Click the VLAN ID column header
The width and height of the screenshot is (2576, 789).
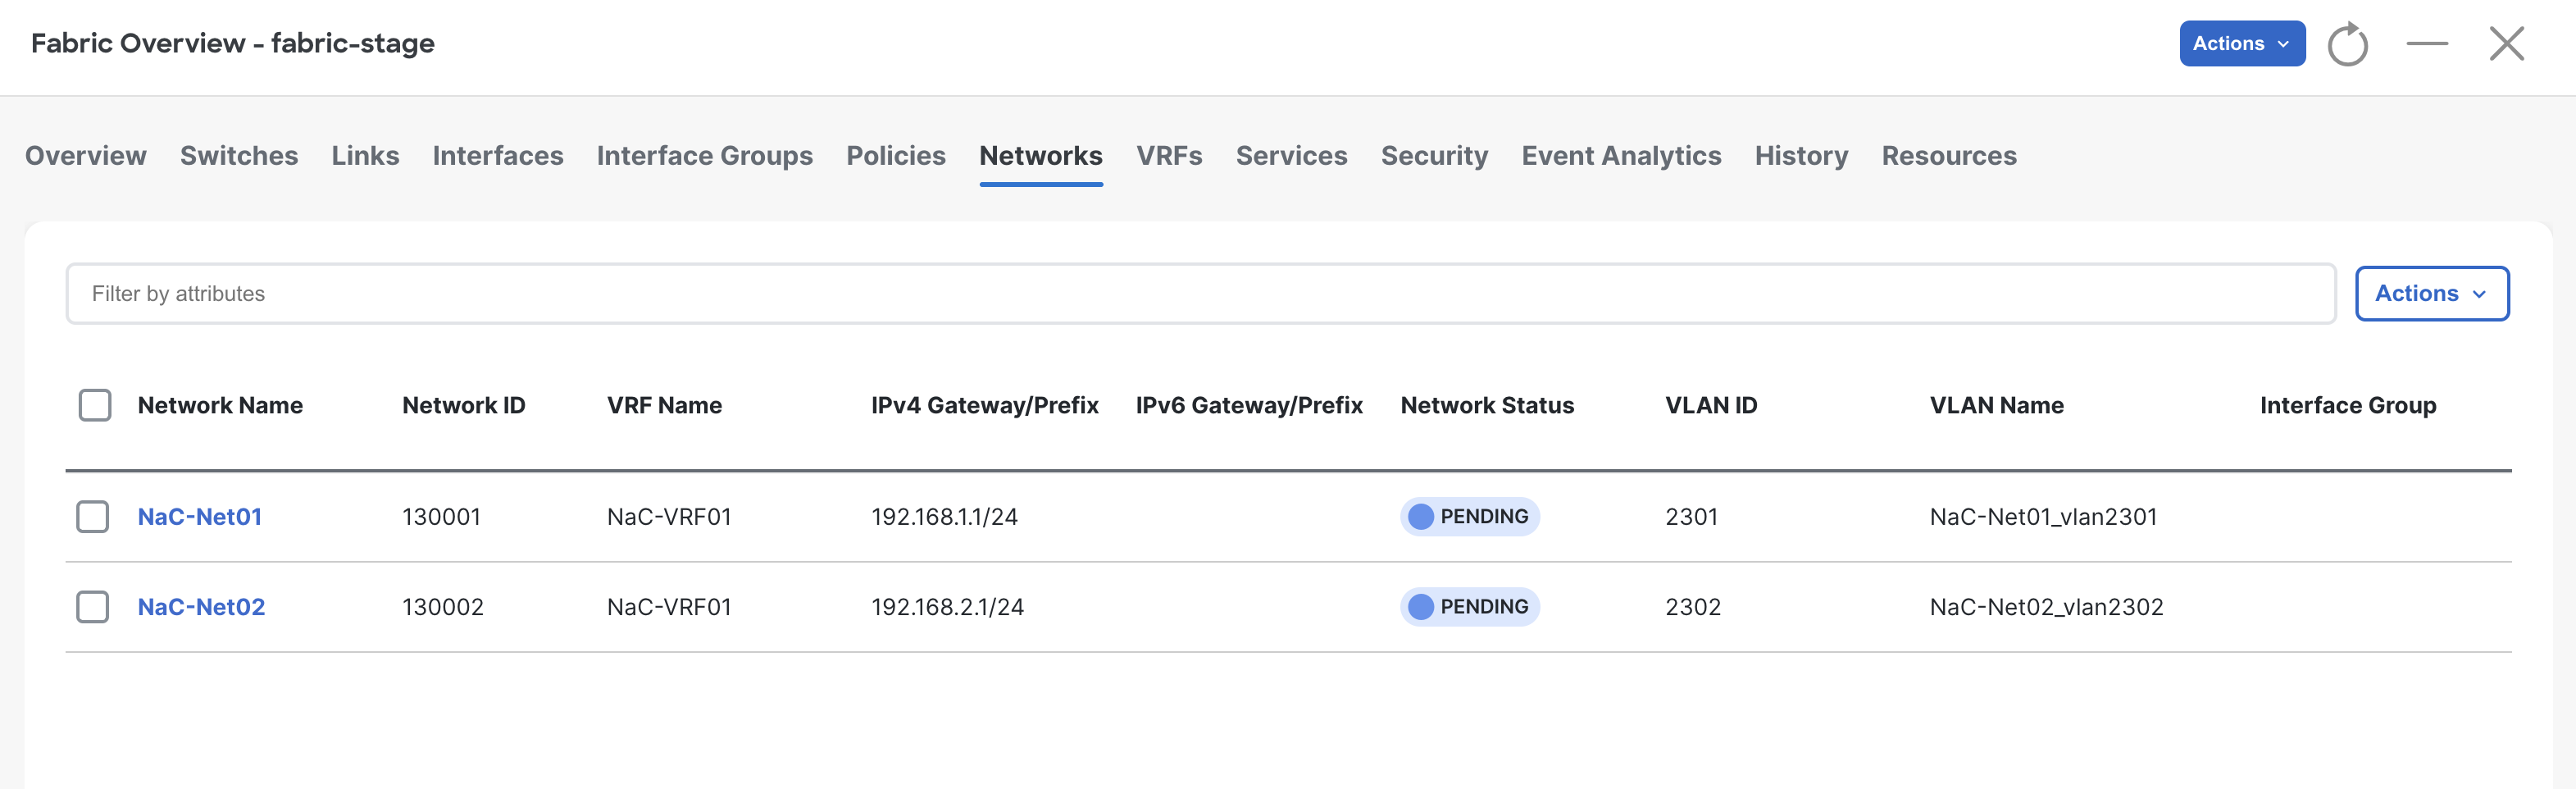coord(1711,405)
